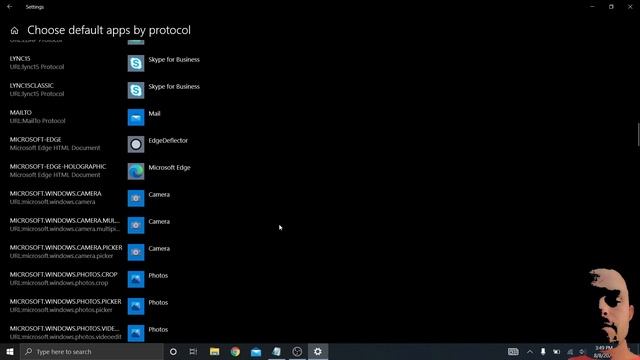Click EdgeDeflector icon for MICROSOFT-EDGE protocol
Screen dimensions: 640x360
pos(136,144)
